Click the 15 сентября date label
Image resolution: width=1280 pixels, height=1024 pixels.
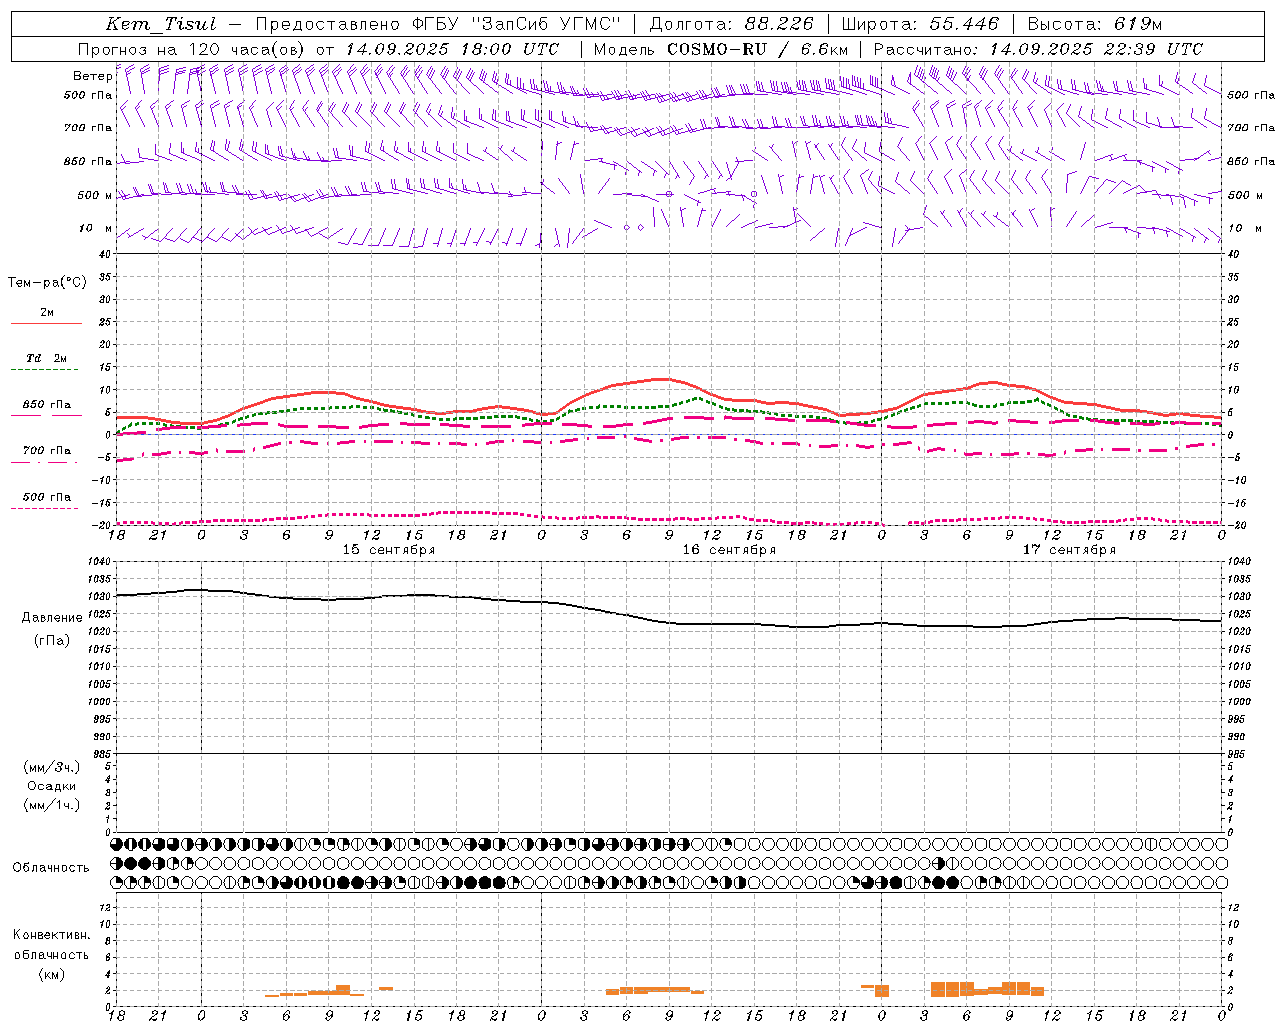coord(389,550)
